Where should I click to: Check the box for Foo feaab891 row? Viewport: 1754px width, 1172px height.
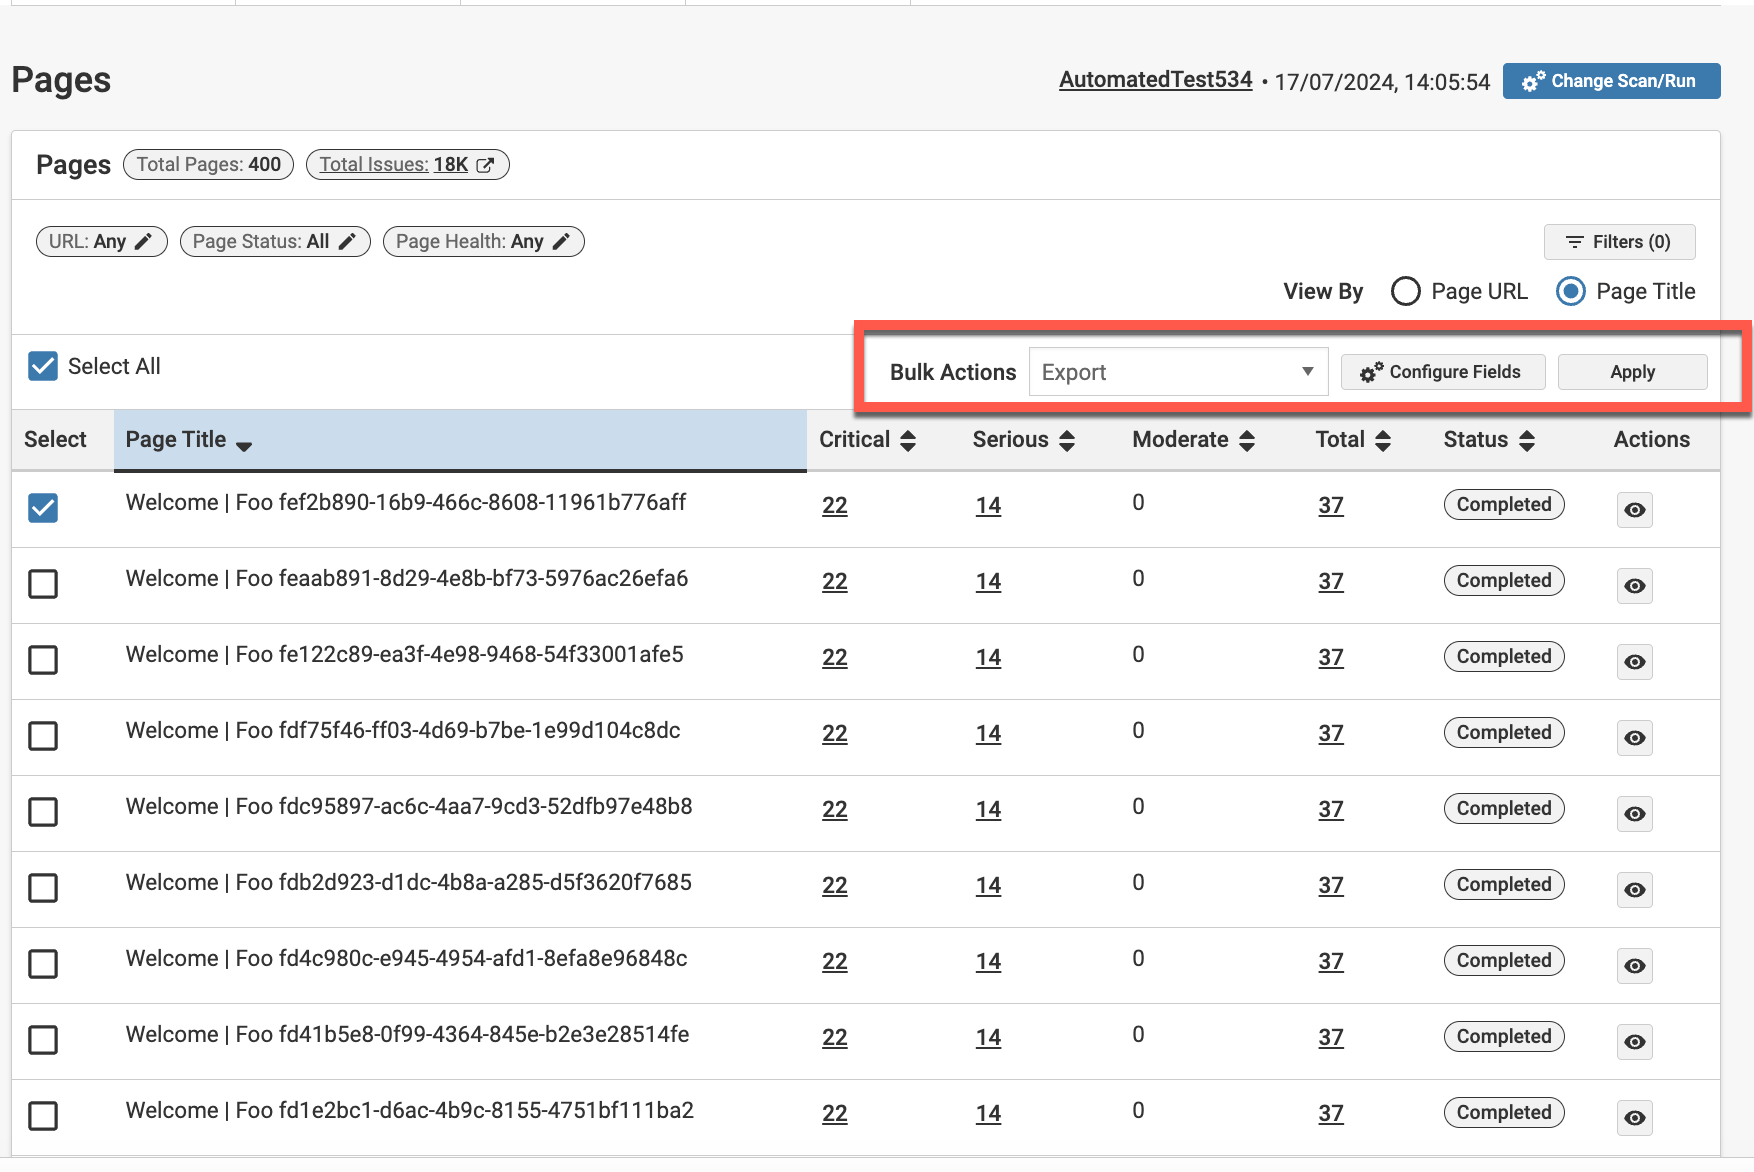(43, 584)
